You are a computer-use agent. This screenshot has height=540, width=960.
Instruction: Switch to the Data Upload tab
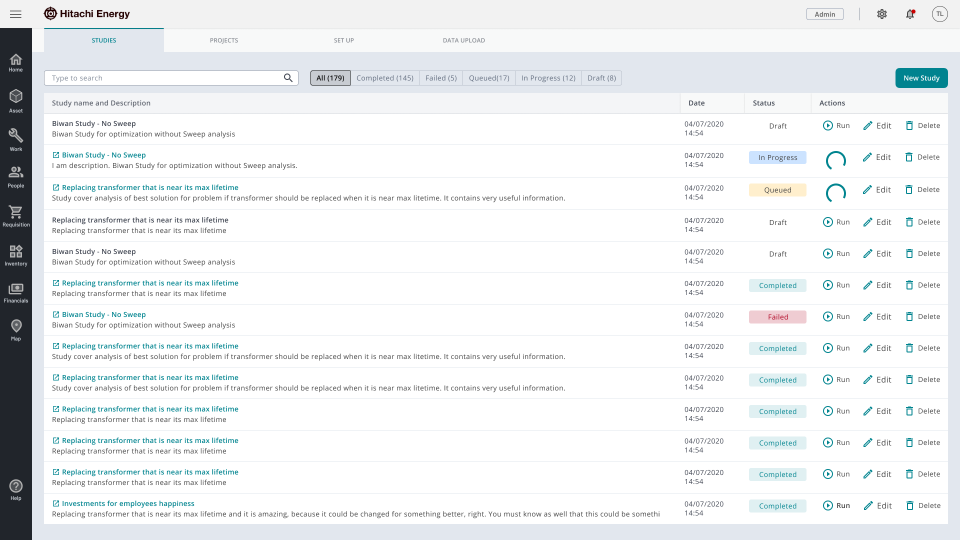pos(464,40)
